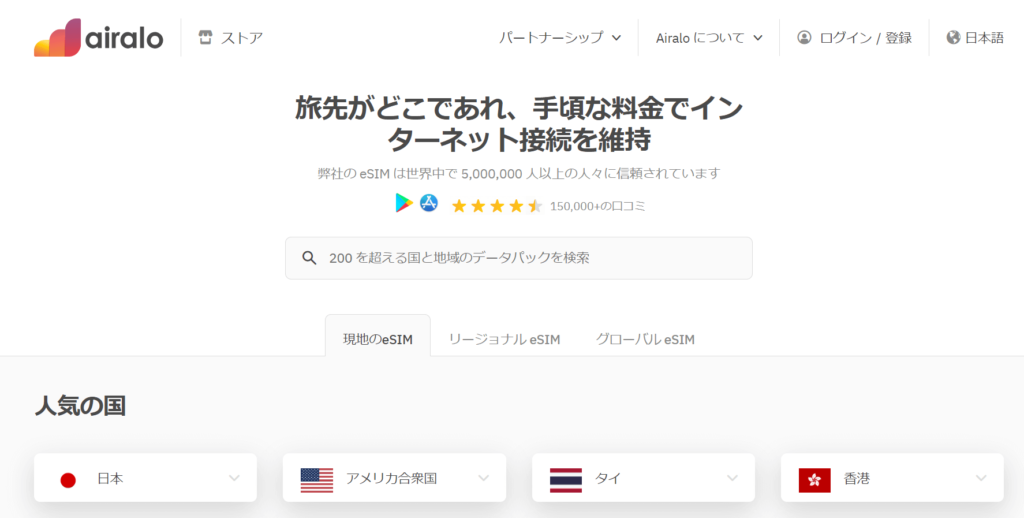Expand the タイ card chevron
The width and height of the screenshot is (1024, 518).
(733, 478)
